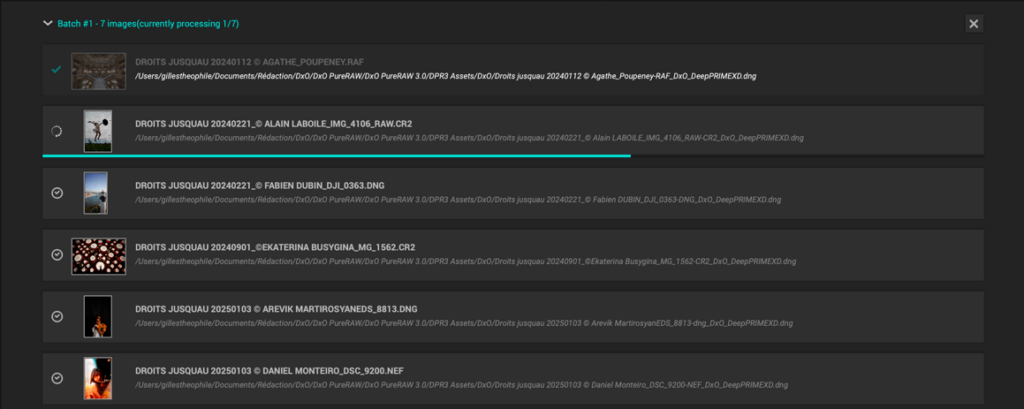This screenshot has height=409, width=1024.
Task: Open the Agathe Poupeney RAF thumbnail
Action: (99, 71)
